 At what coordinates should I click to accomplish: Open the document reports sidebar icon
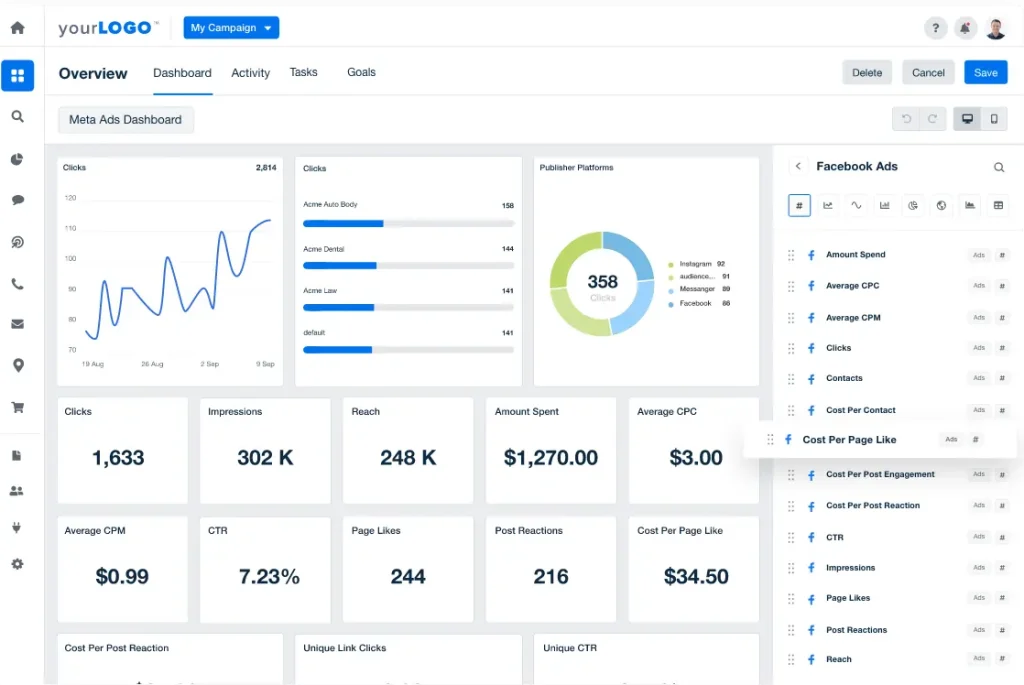point(17,455)
